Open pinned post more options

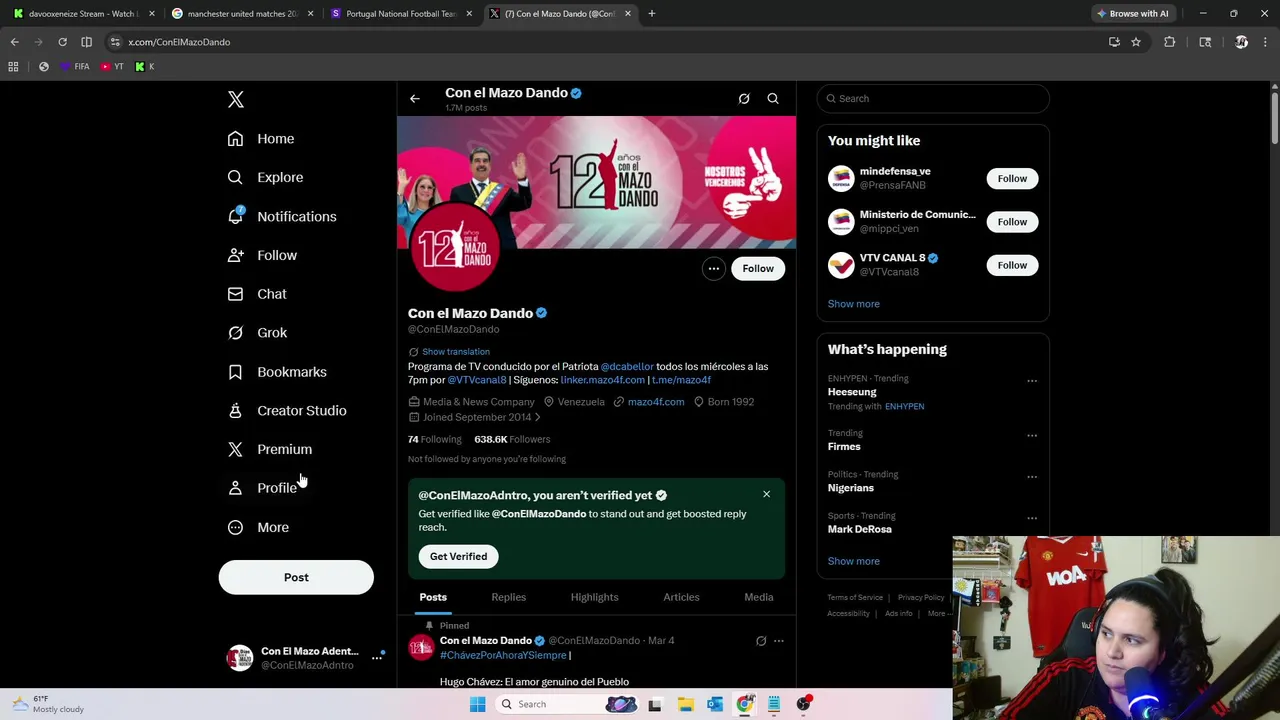pyautogui.click(x=779, y=641)
